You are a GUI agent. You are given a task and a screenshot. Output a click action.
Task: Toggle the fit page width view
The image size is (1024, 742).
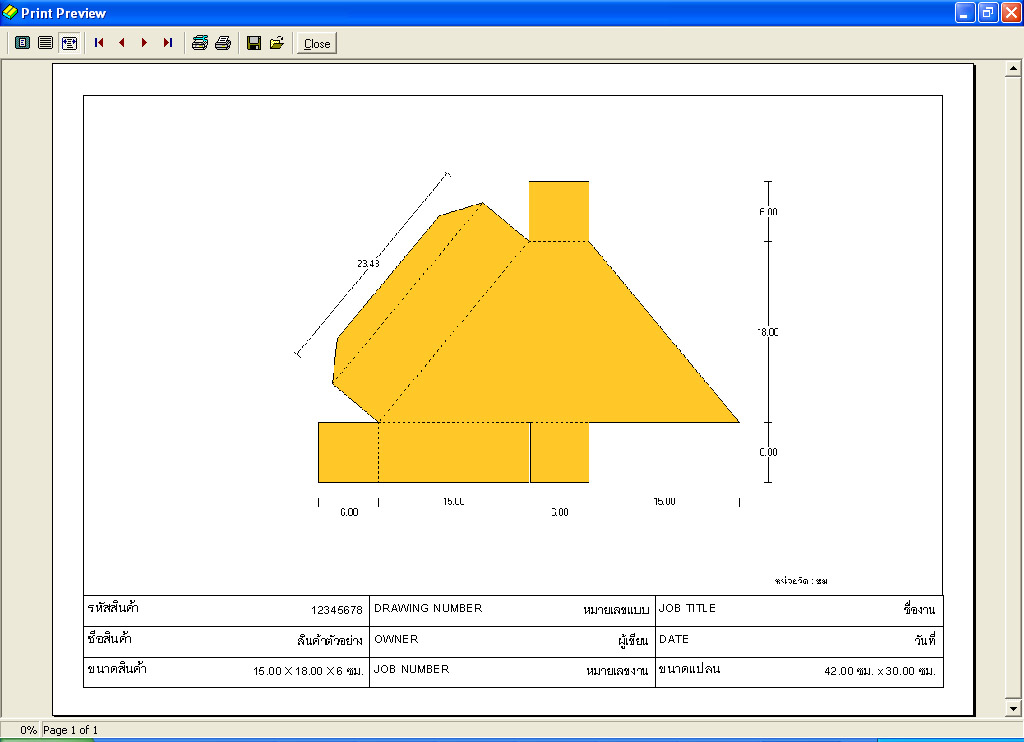click(x=69, y=43)
